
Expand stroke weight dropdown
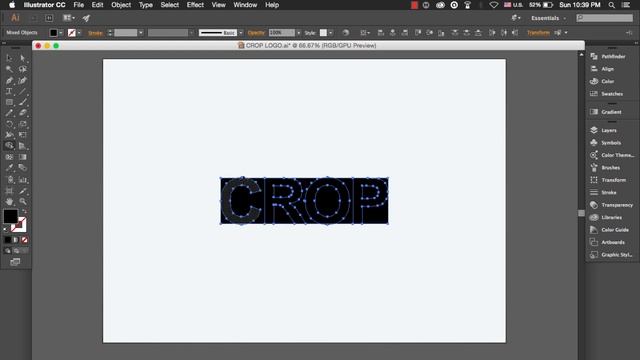point(141,33)
